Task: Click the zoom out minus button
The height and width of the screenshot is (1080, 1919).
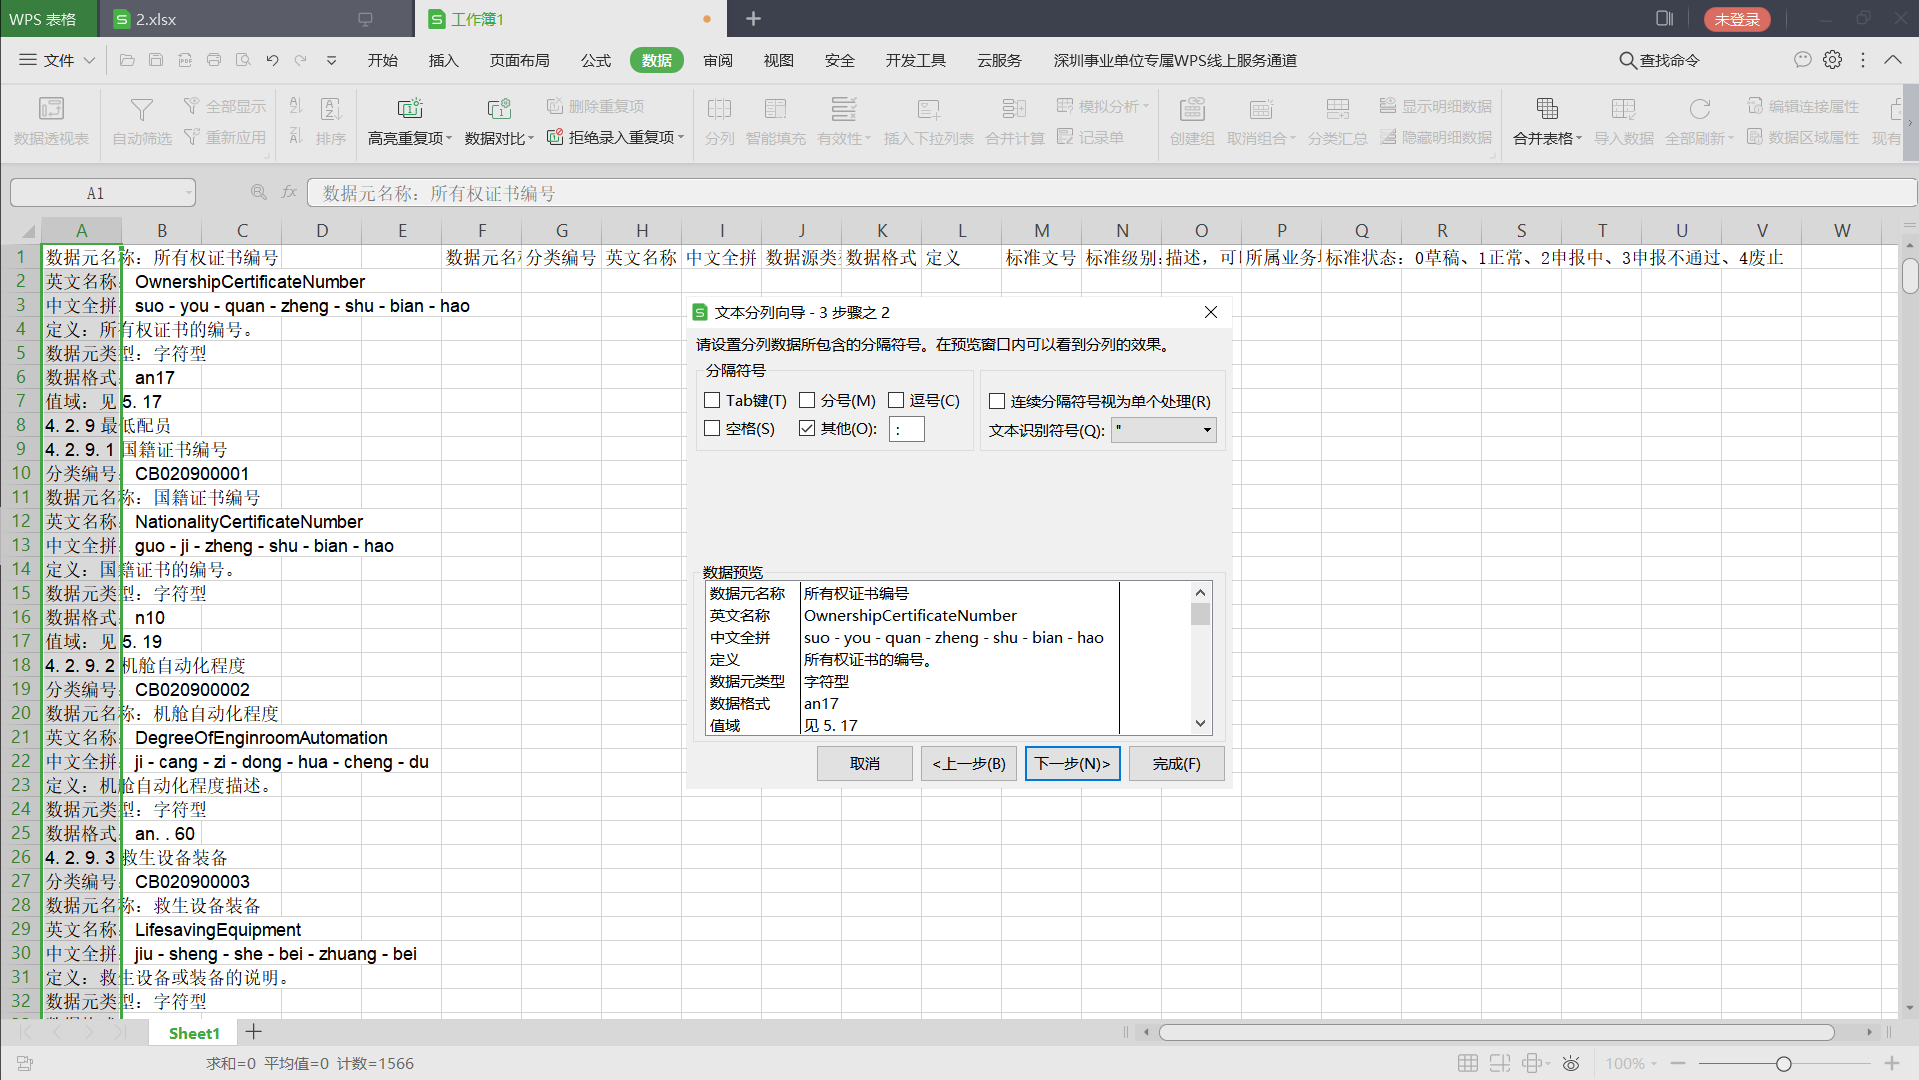Action: 1678,1063
